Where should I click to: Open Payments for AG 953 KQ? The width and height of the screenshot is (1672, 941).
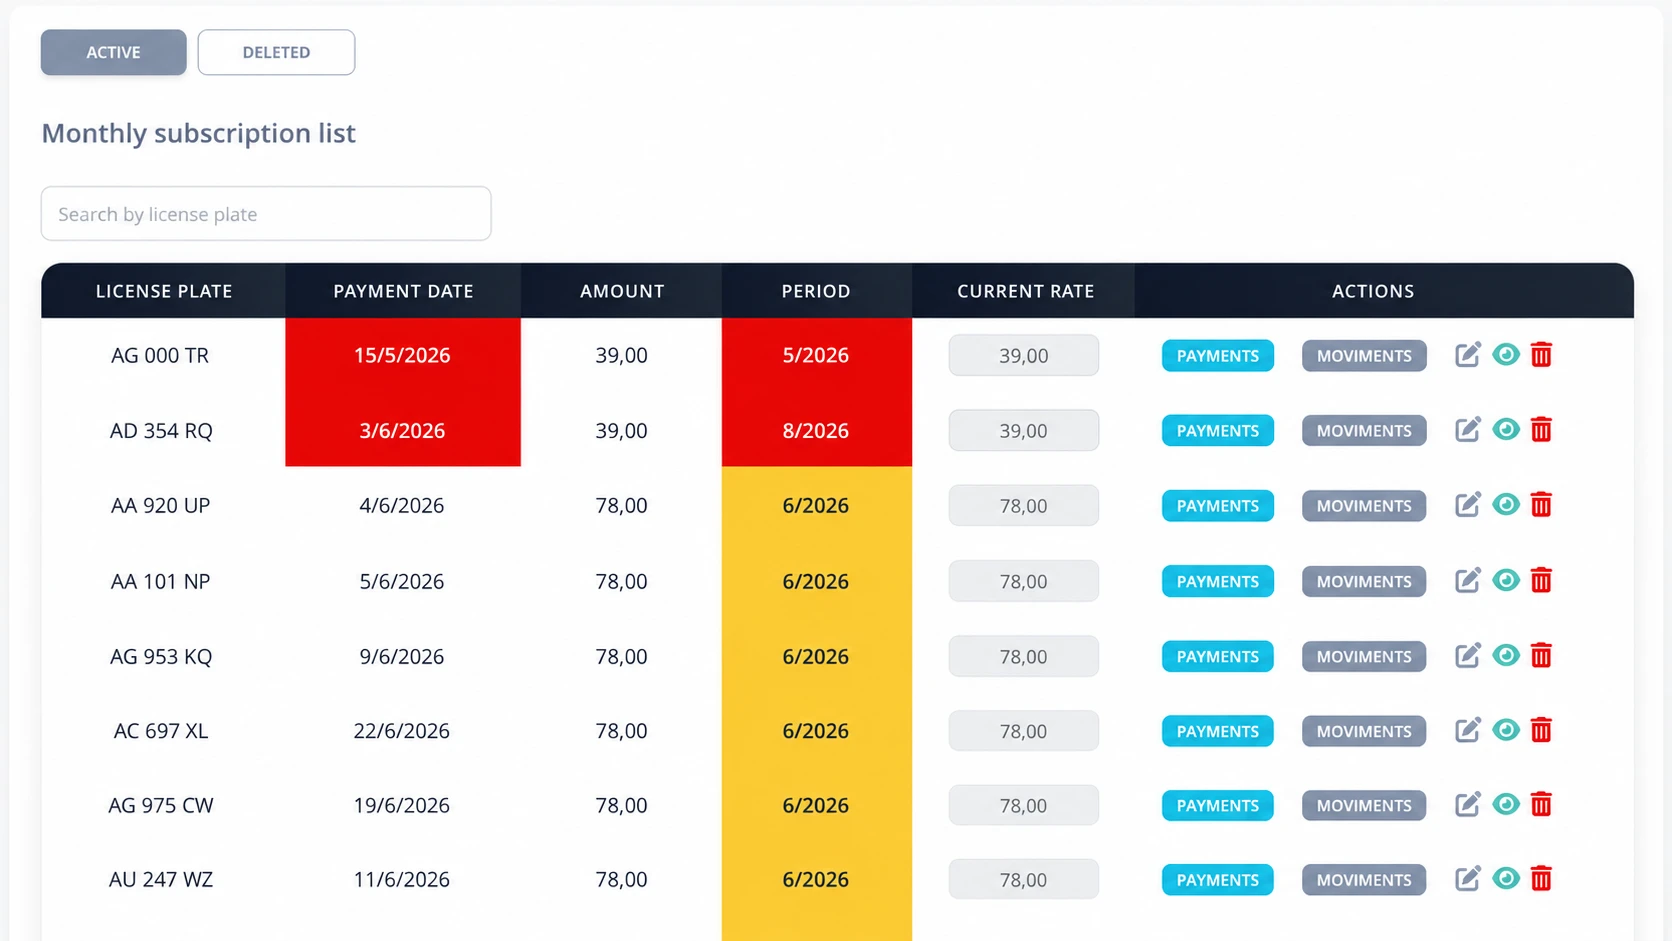1217,657
